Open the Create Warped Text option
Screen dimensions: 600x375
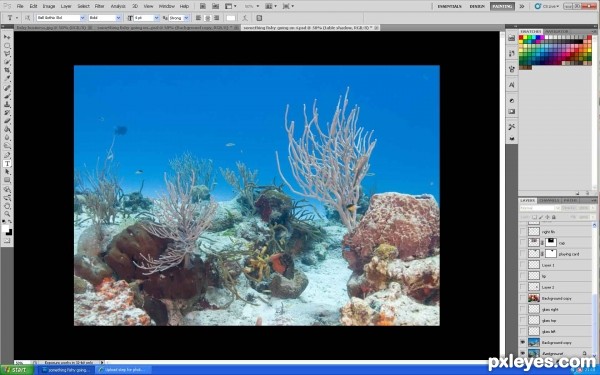245,18
